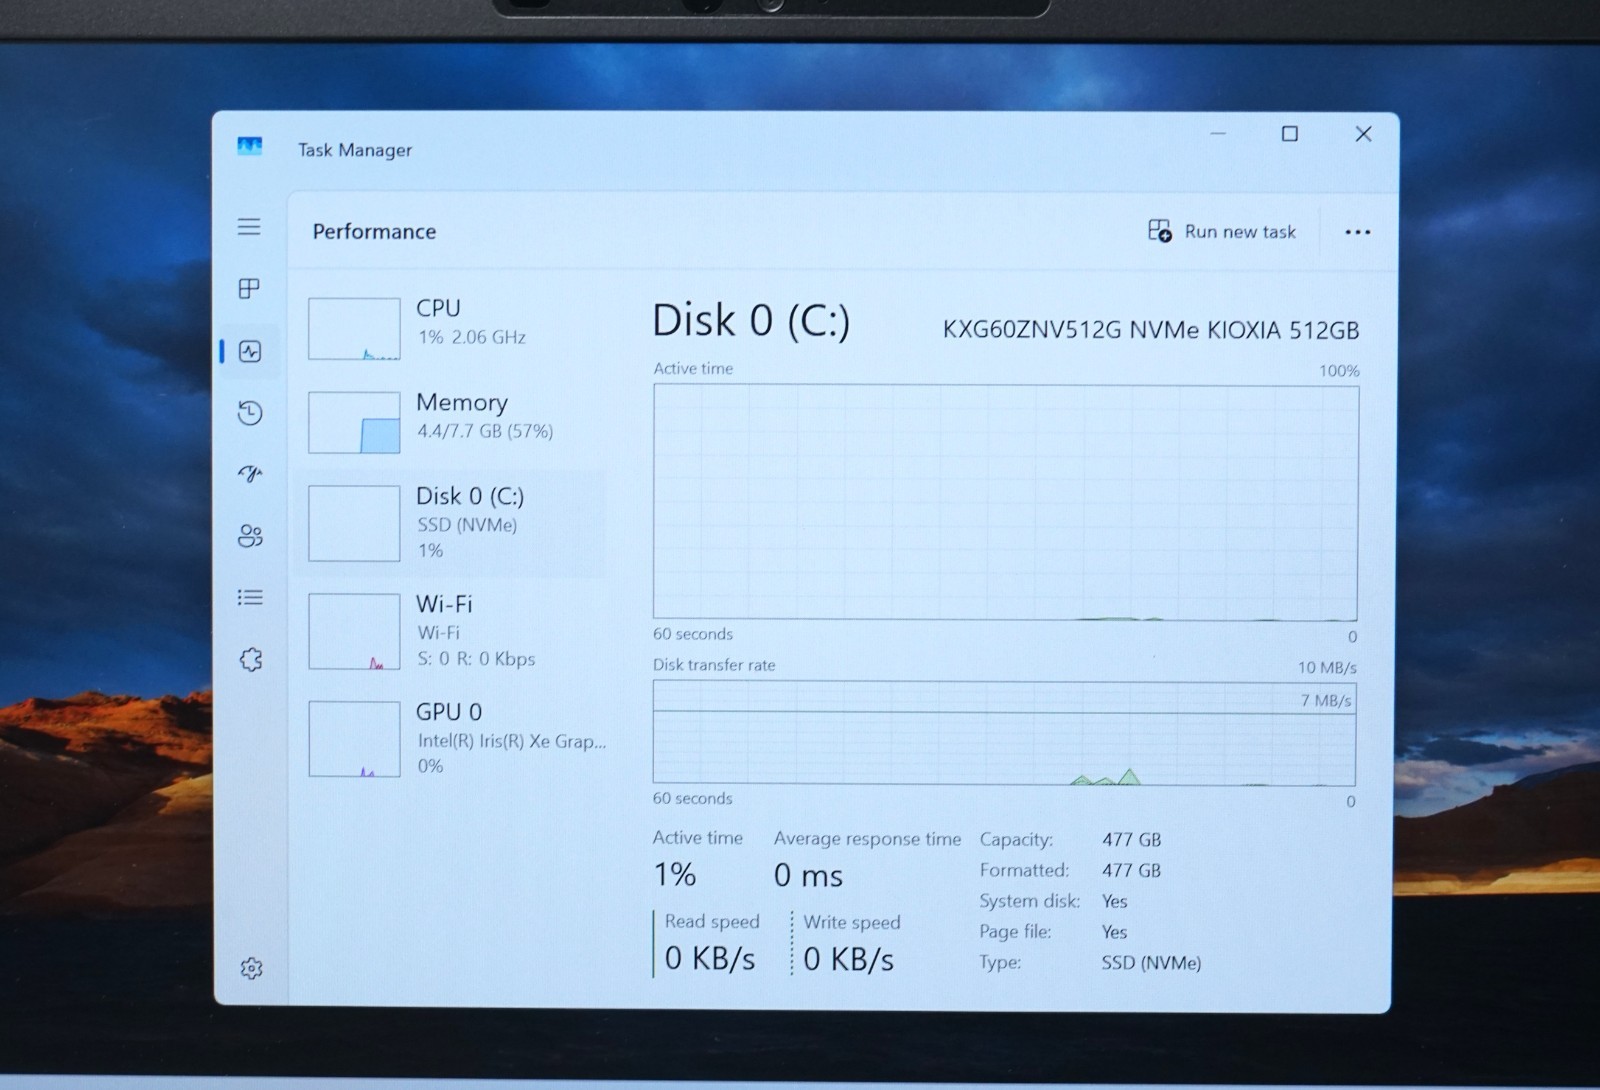This screenshot has width=1600, height=1090.
Task: Open the three-dot more options menu
Action: pyautogui.click(x=1357, y=232)
